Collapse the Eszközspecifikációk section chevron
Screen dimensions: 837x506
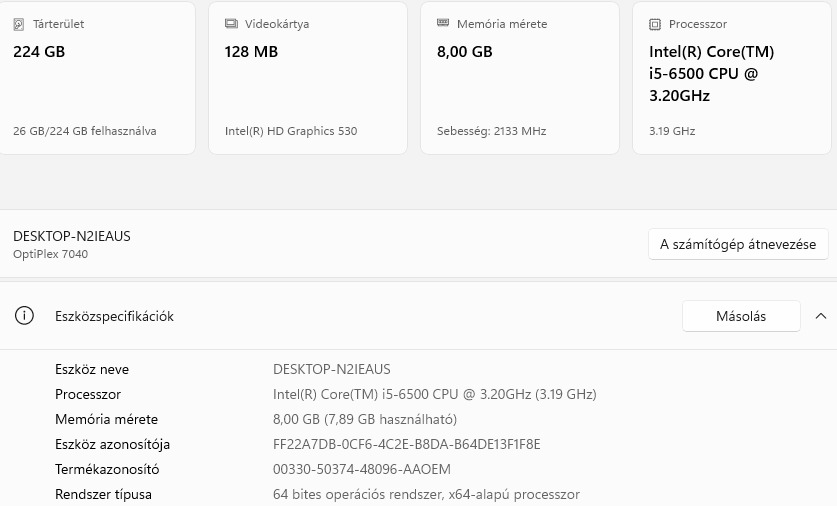(x=821, y=316)
